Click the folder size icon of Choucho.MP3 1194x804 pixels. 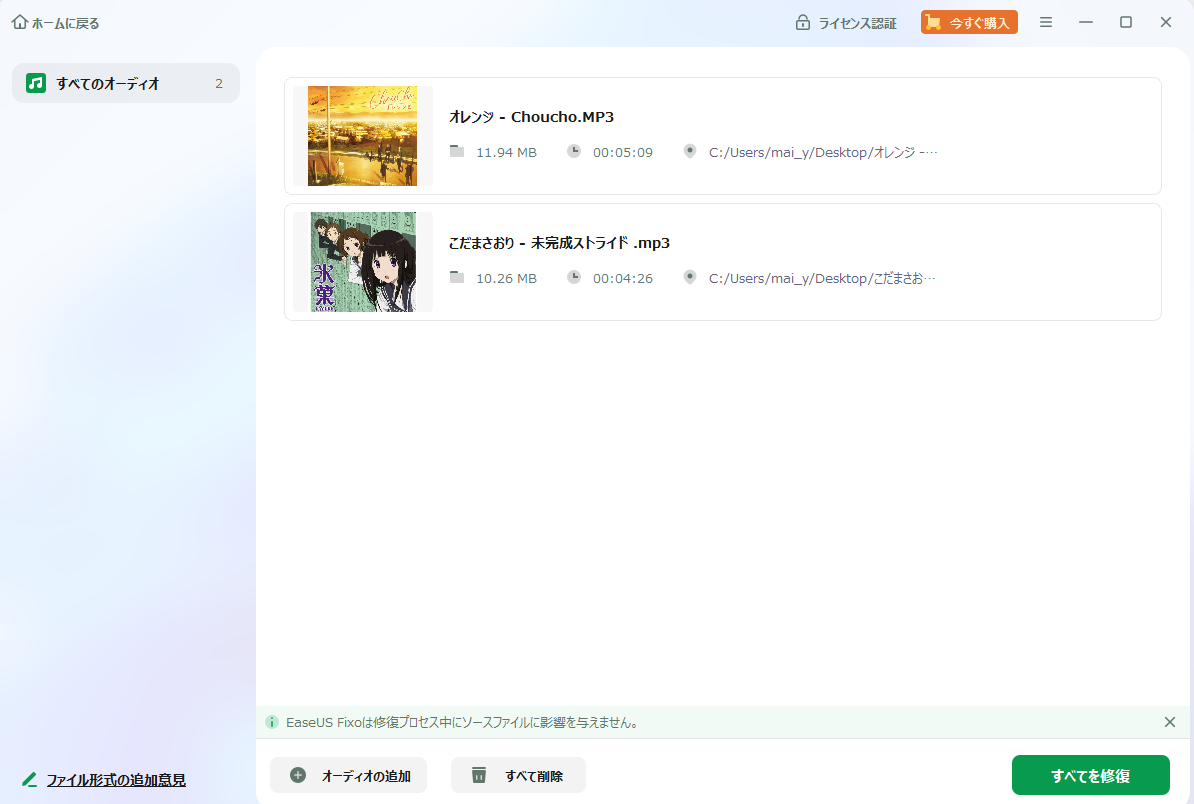click(x=457, y=151)
